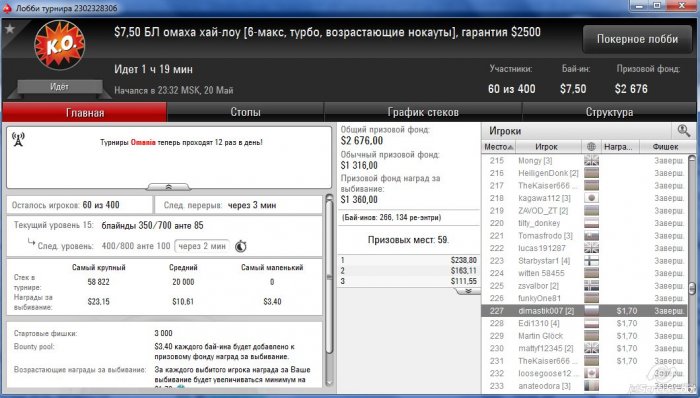Select player row loosegoose12
Image resolution: width=700 pixels, height=398 pixels.
584,373
